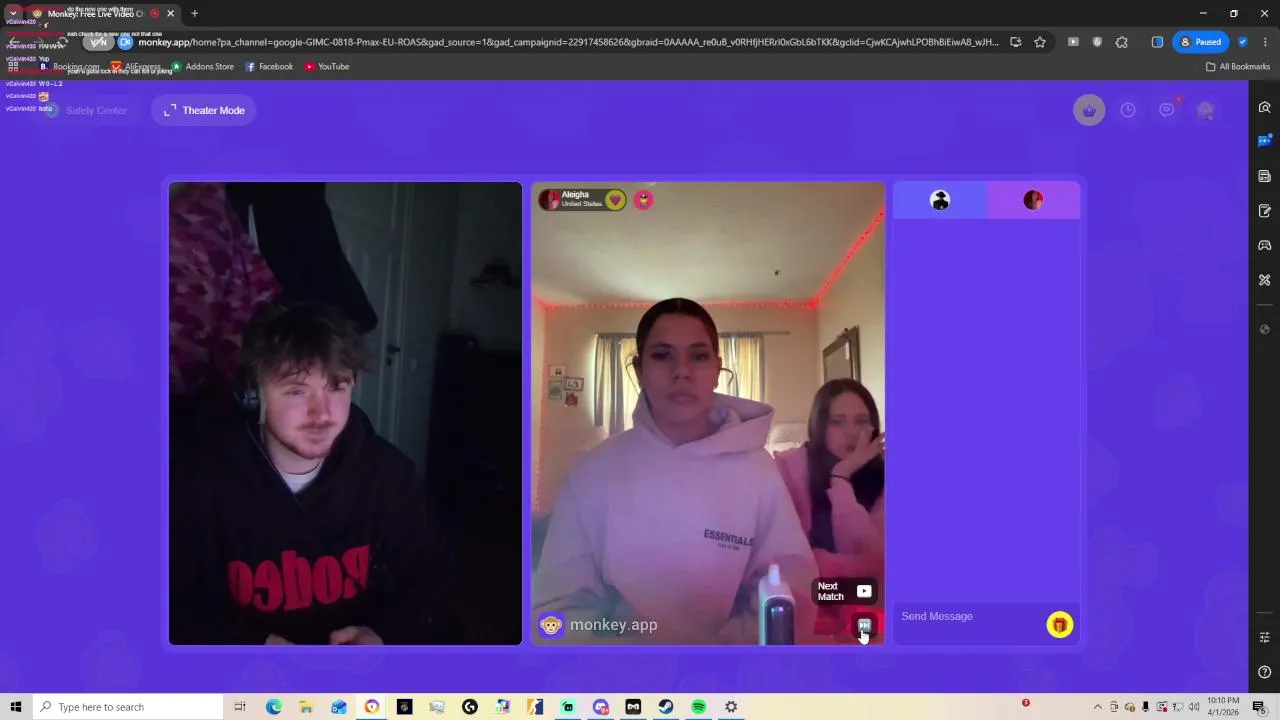Click the local webcam video feed
Screen dimensions: 1280x720
(345, 413)
